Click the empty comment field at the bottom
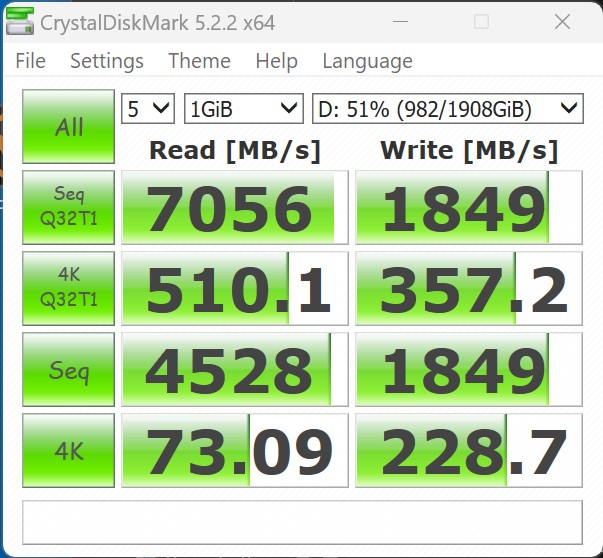Viewport: 603px width, 558px height. point(302,522)
